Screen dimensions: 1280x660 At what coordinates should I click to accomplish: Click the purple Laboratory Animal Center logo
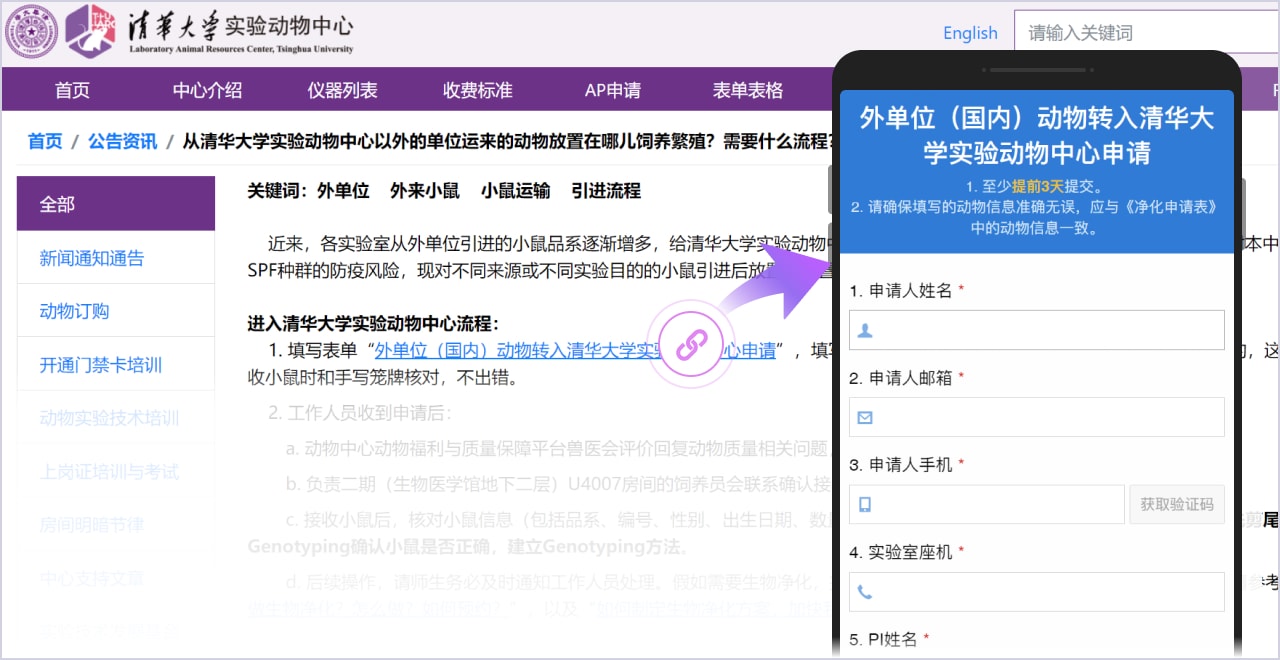(x=90, y=31)
